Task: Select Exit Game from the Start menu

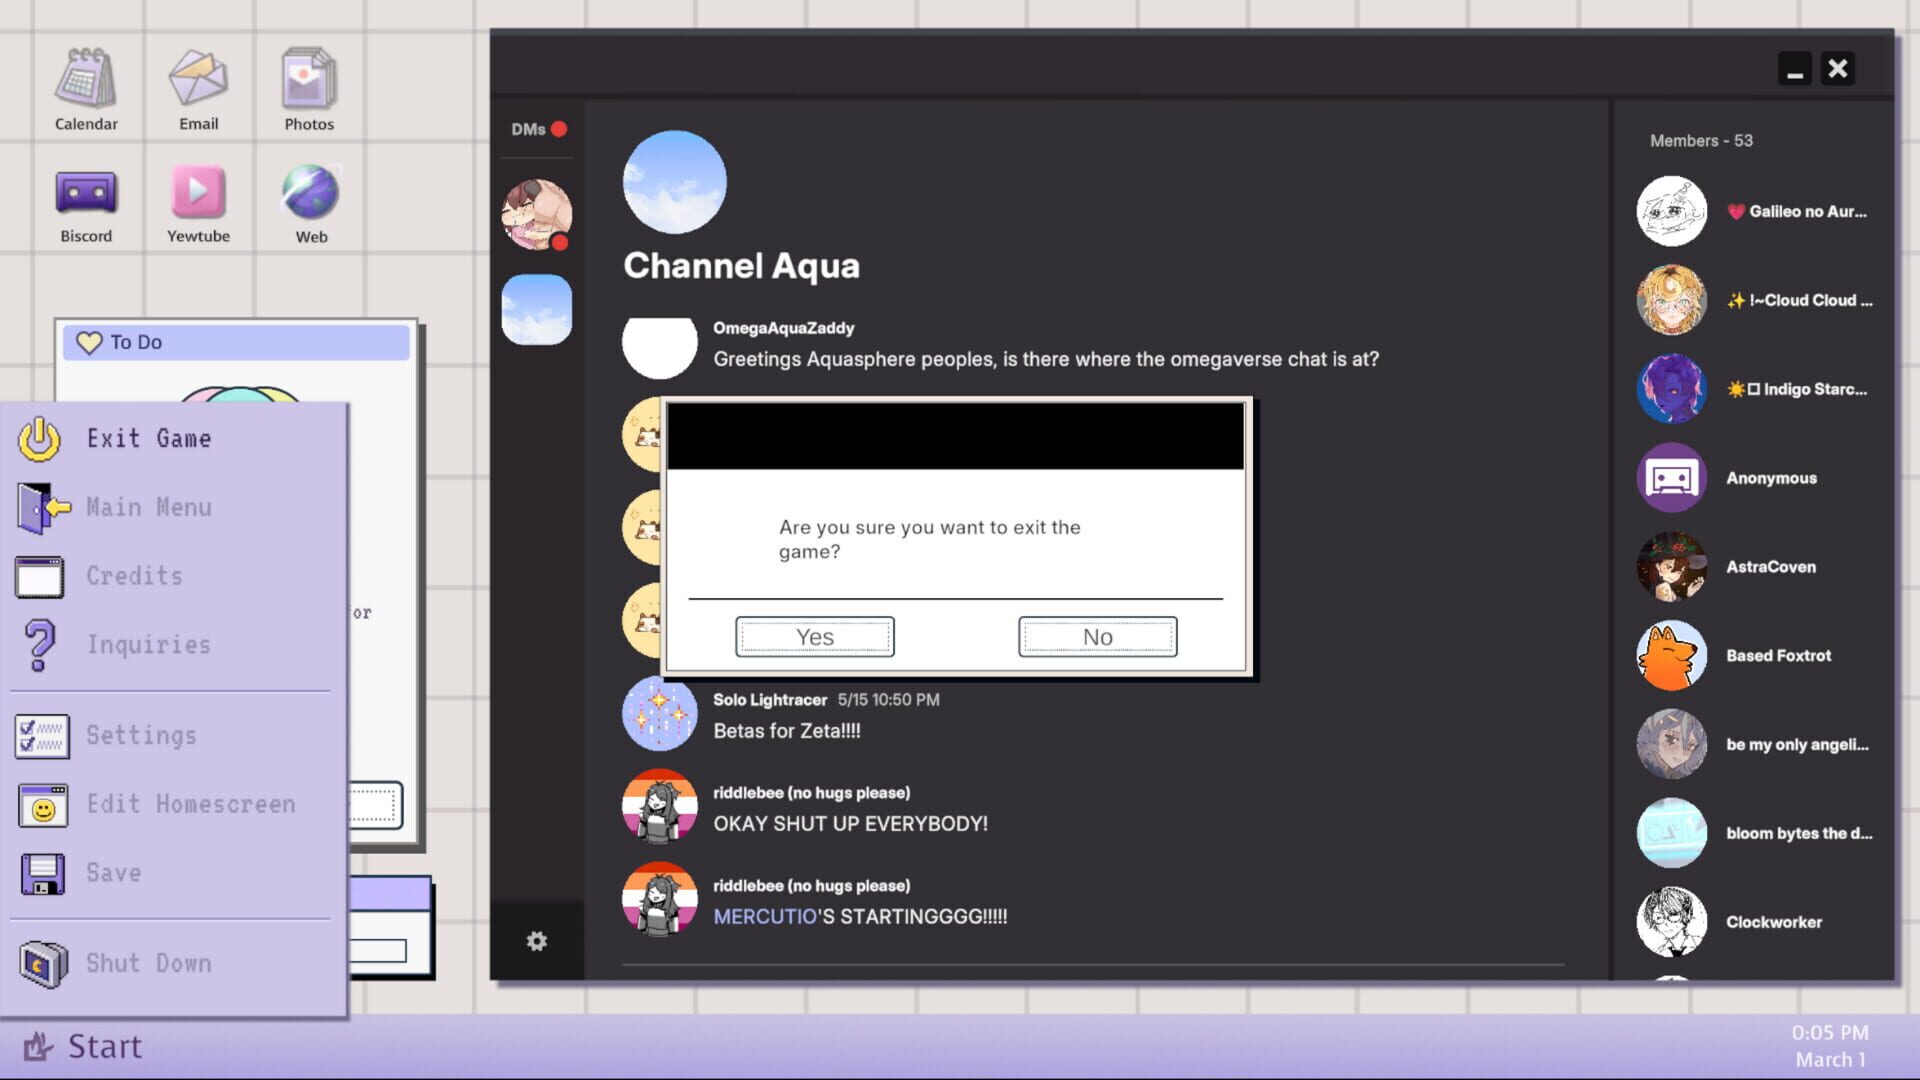Action: tap(148, 438)
